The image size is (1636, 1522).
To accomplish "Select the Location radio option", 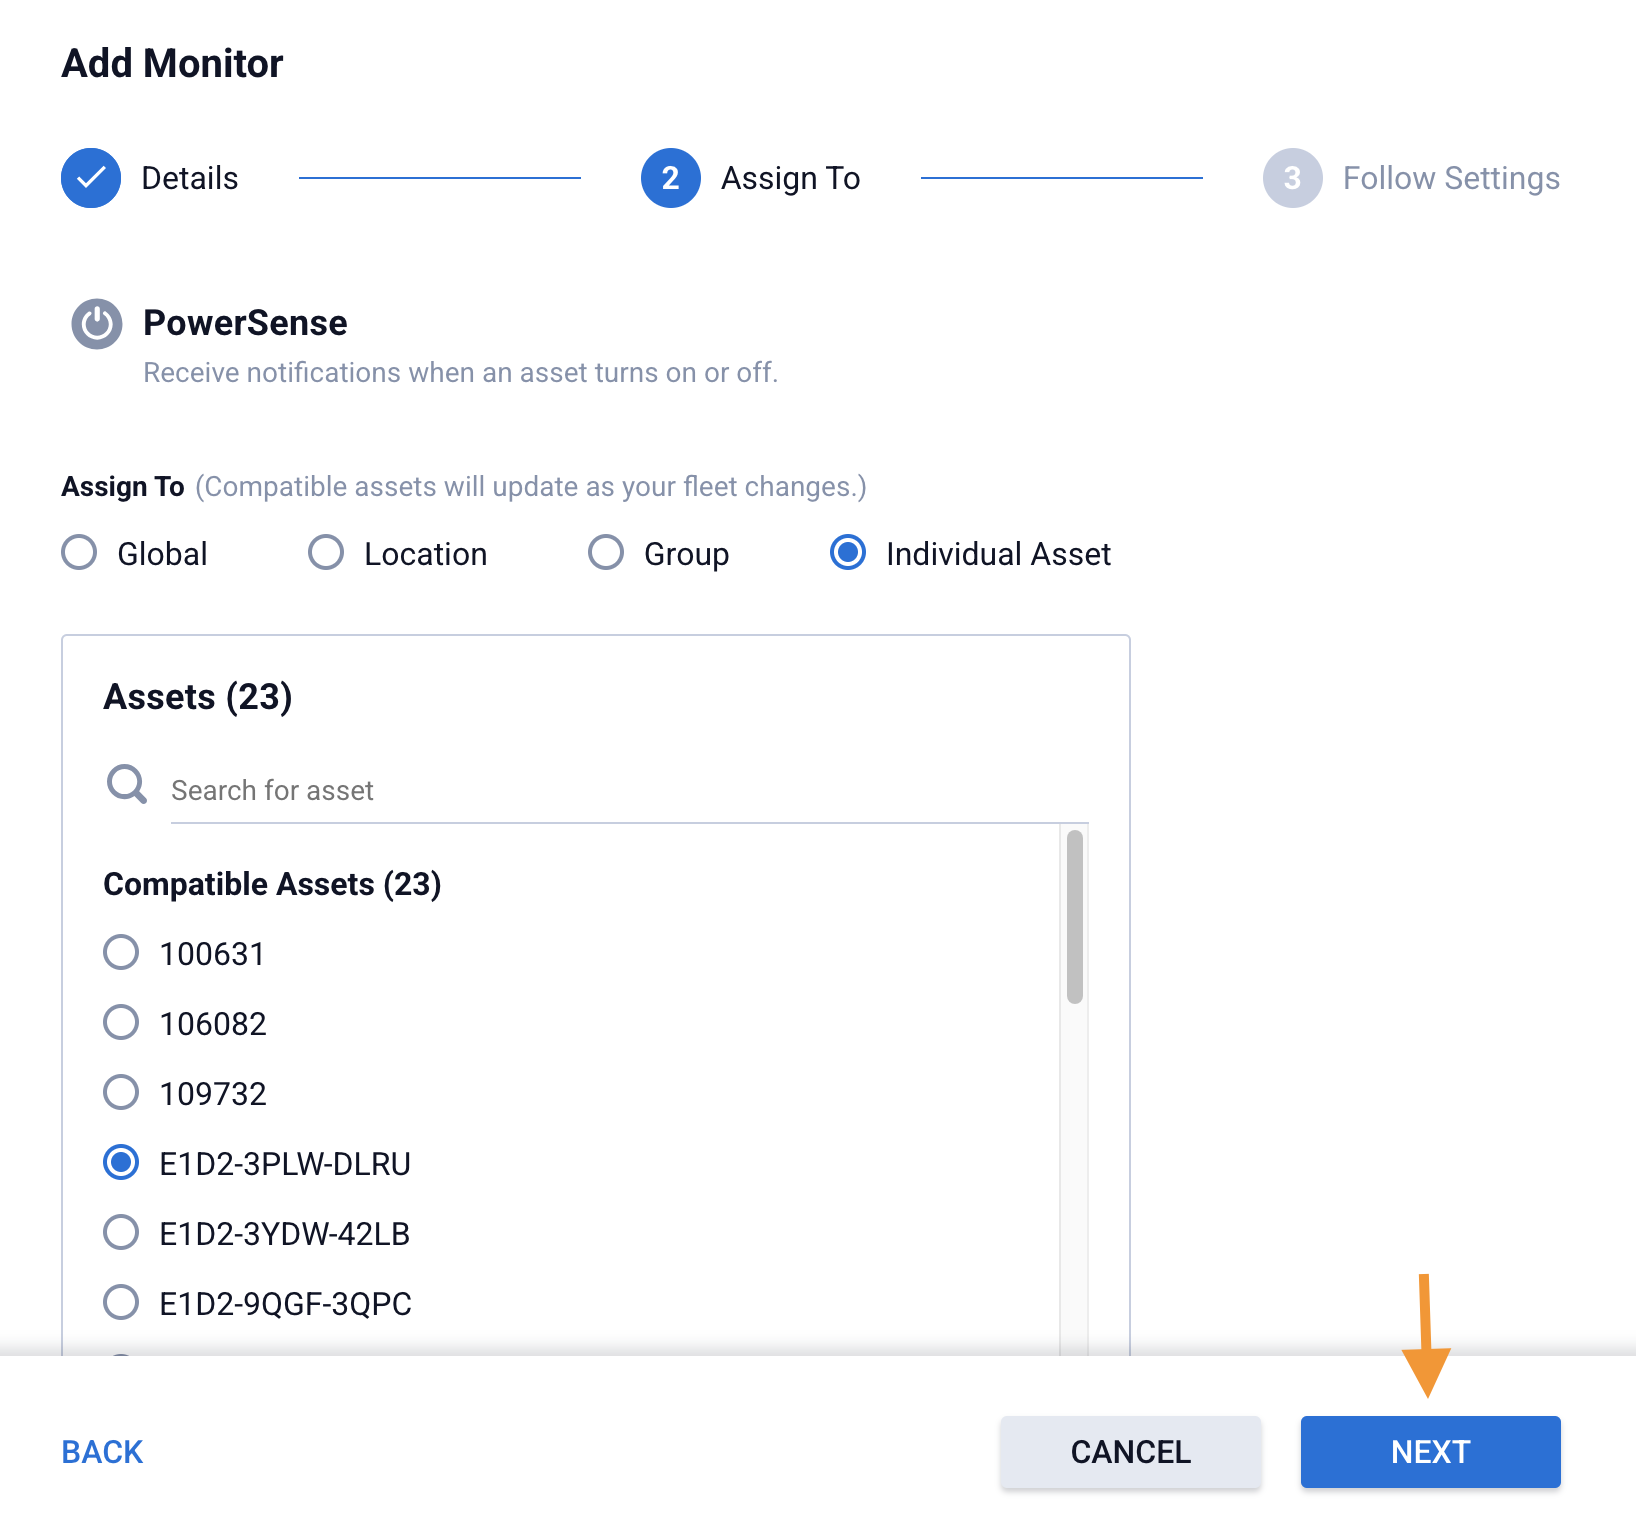I will point(326,552).
